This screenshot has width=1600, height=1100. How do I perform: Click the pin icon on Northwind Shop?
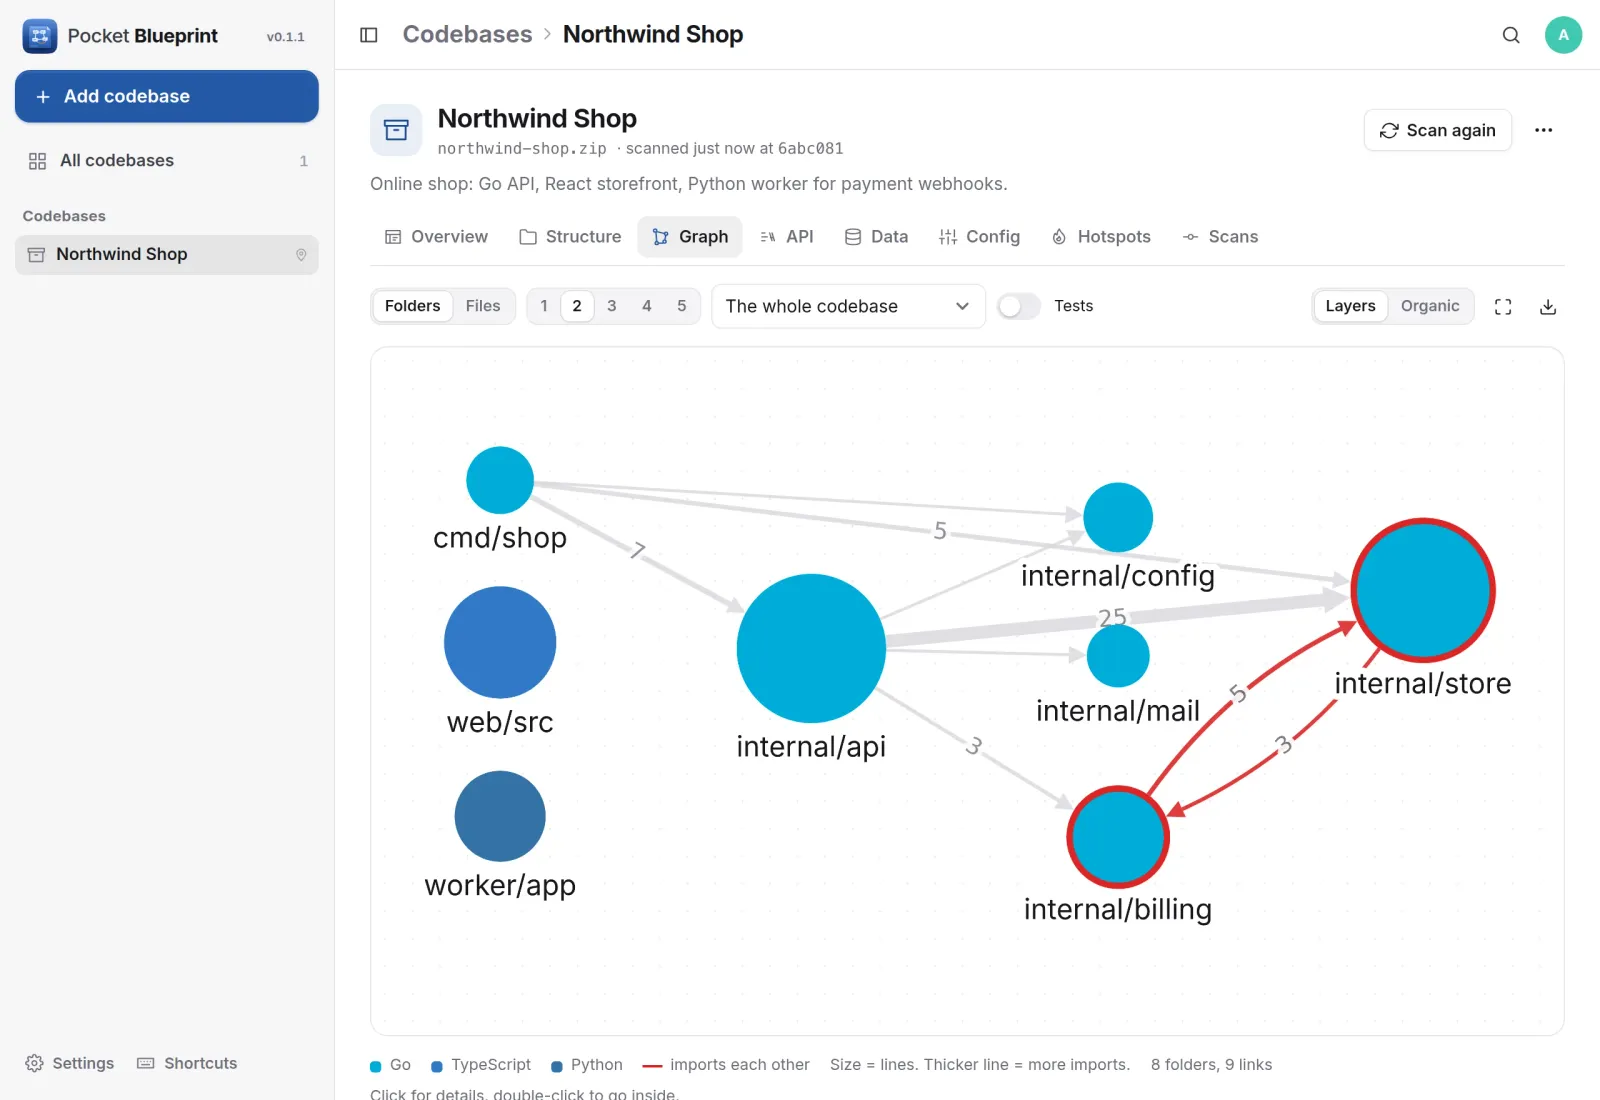301,255
